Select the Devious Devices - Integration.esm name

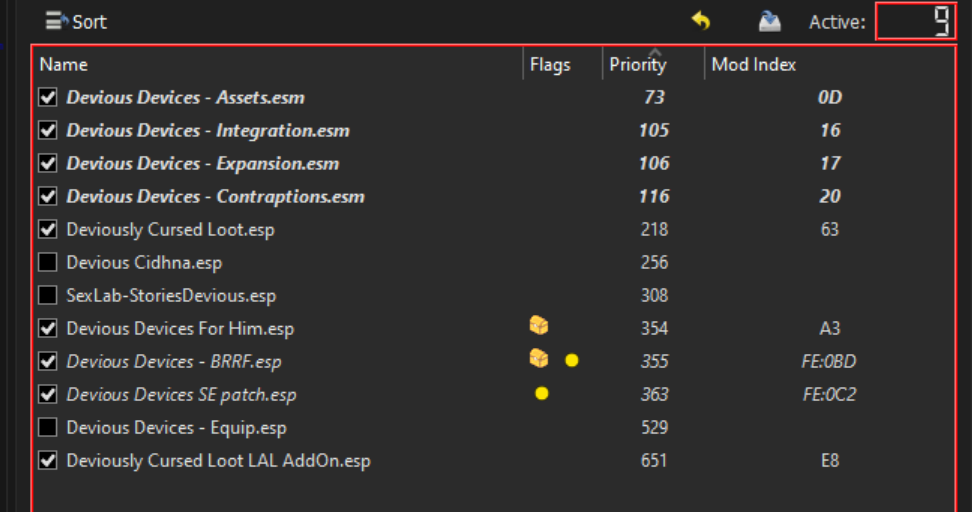[x=208, y=130]
